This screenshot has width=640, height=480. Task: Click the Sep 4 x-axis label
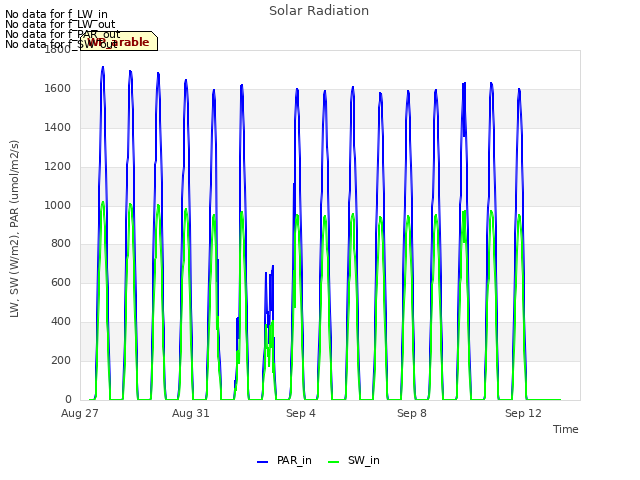[x=301, y=413]
